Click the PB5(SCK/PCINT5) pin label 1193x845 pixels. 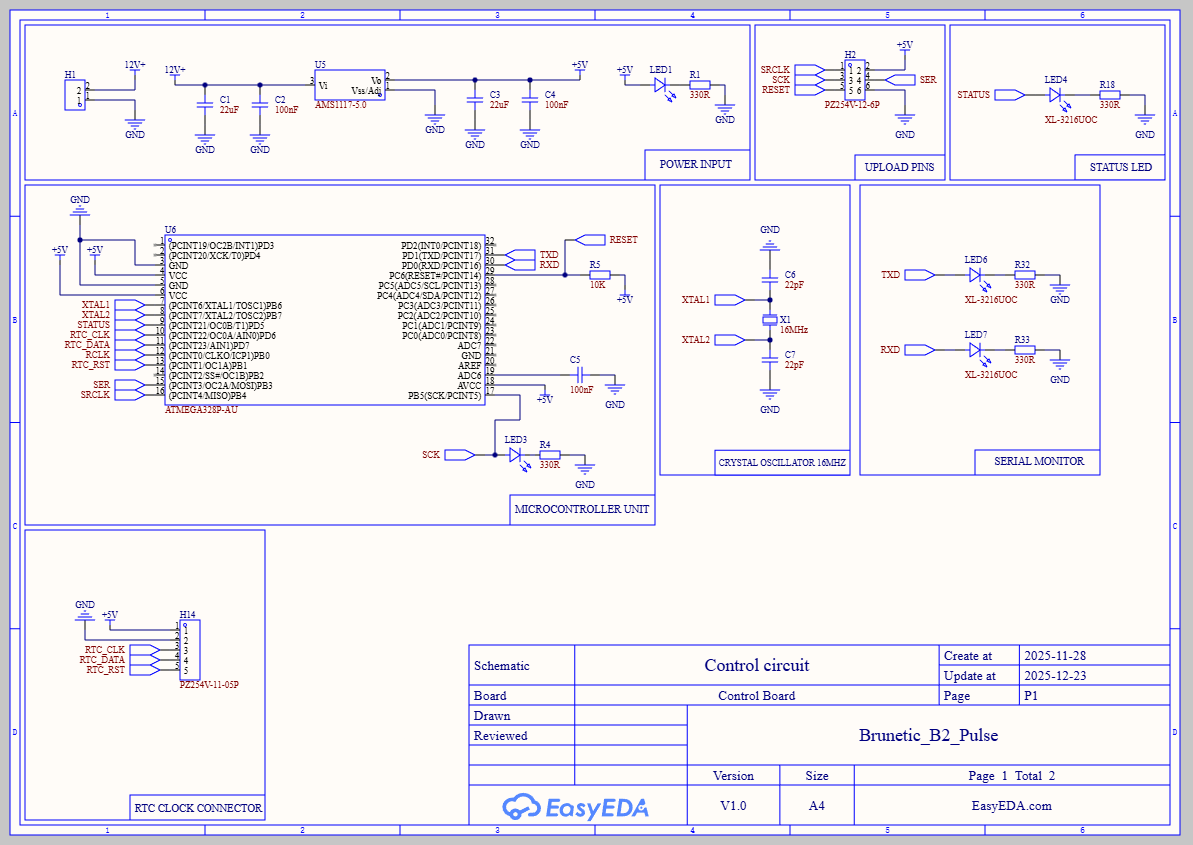click(444, 395)
